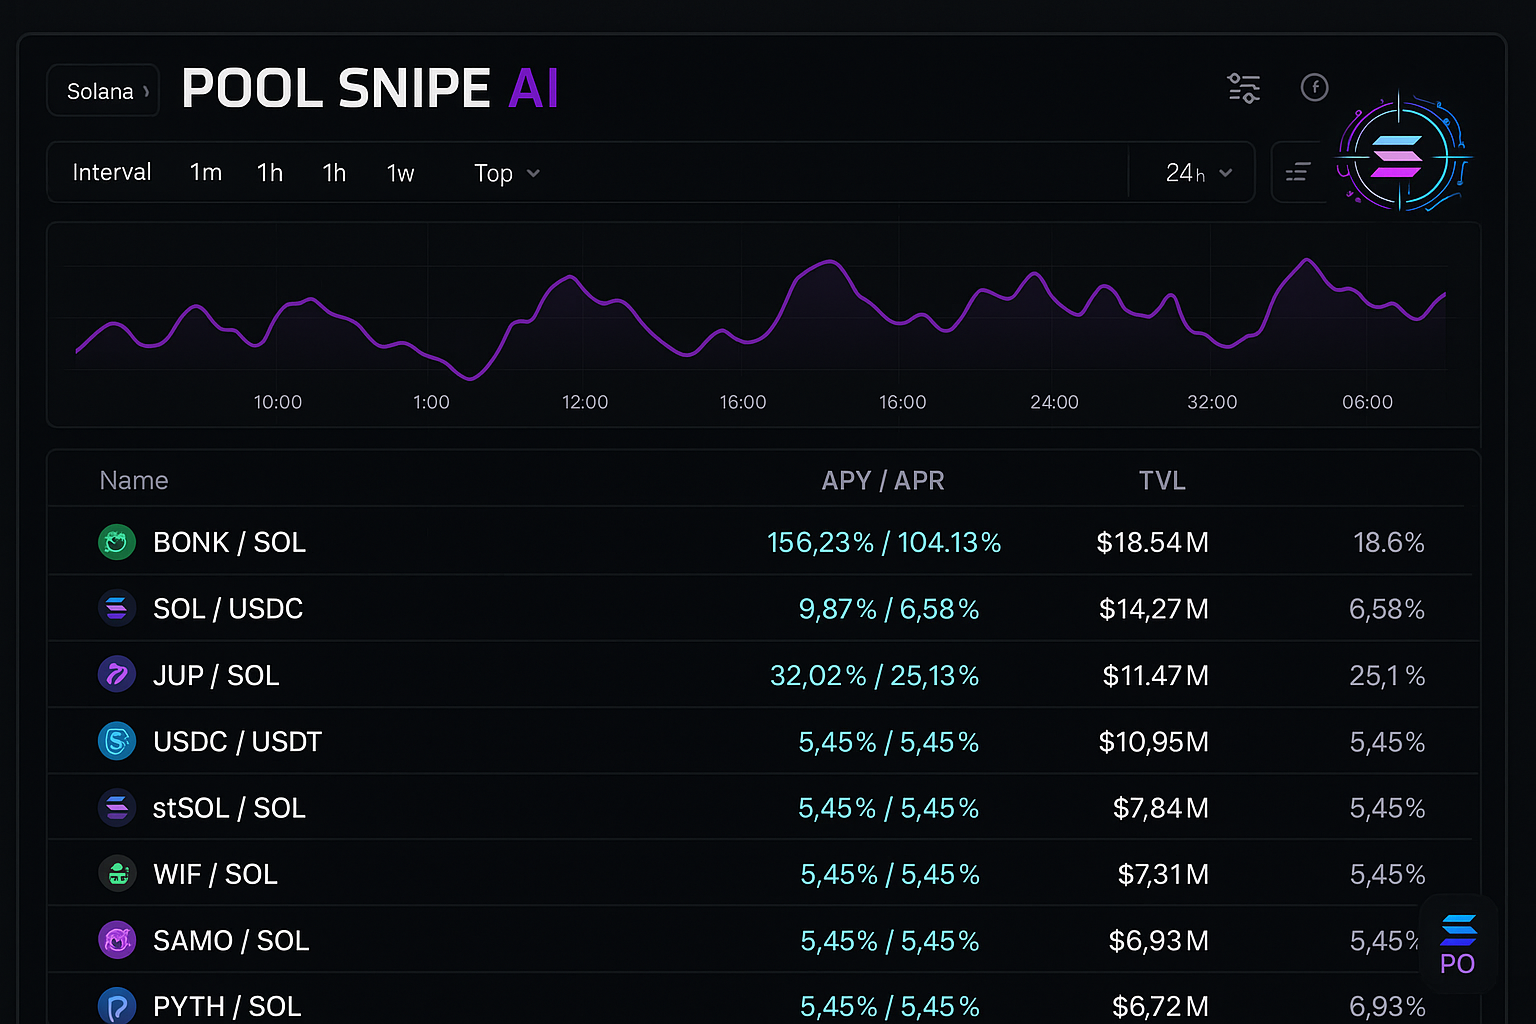Click the $6,72 M TVL value
The height and width of the screenshot is (1024, 1536).
1161,1006
